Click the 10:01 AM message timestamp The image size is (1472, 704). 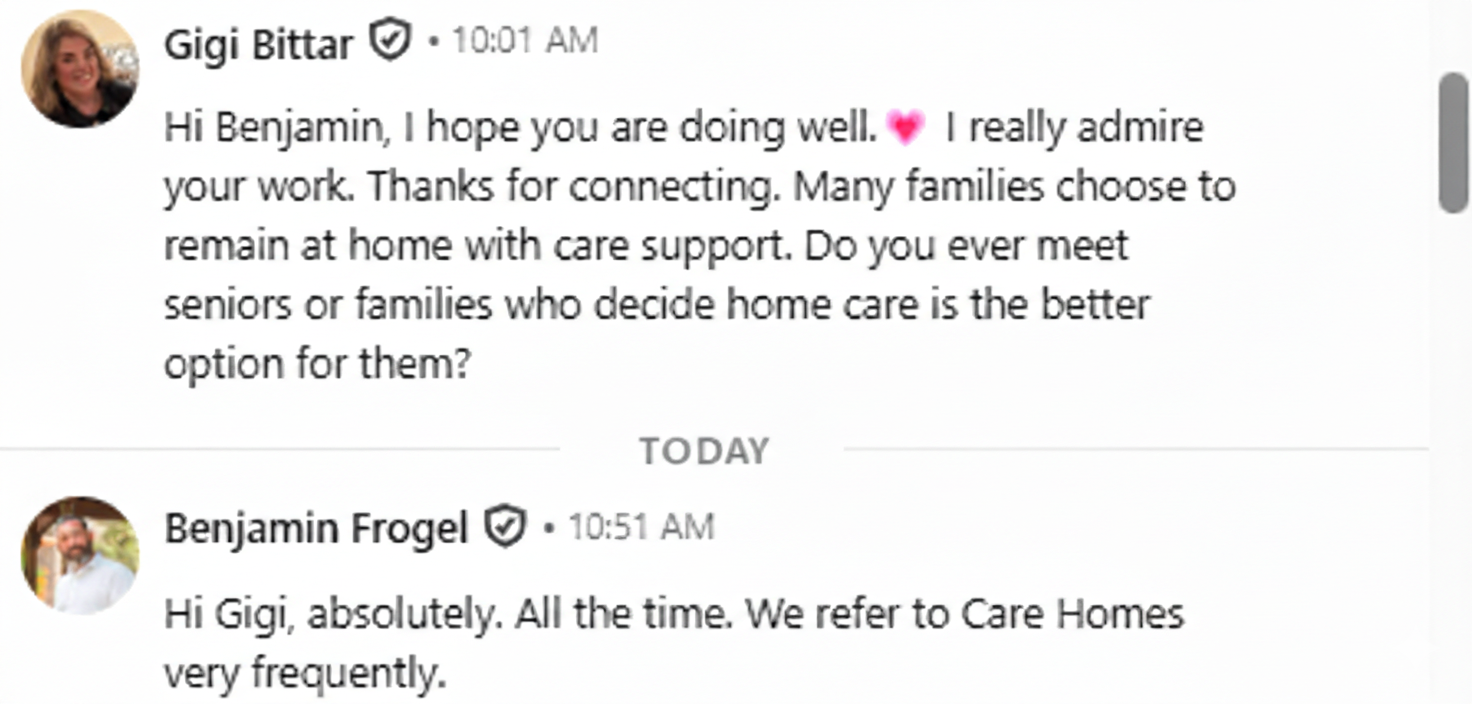click(x=524, y=42)
